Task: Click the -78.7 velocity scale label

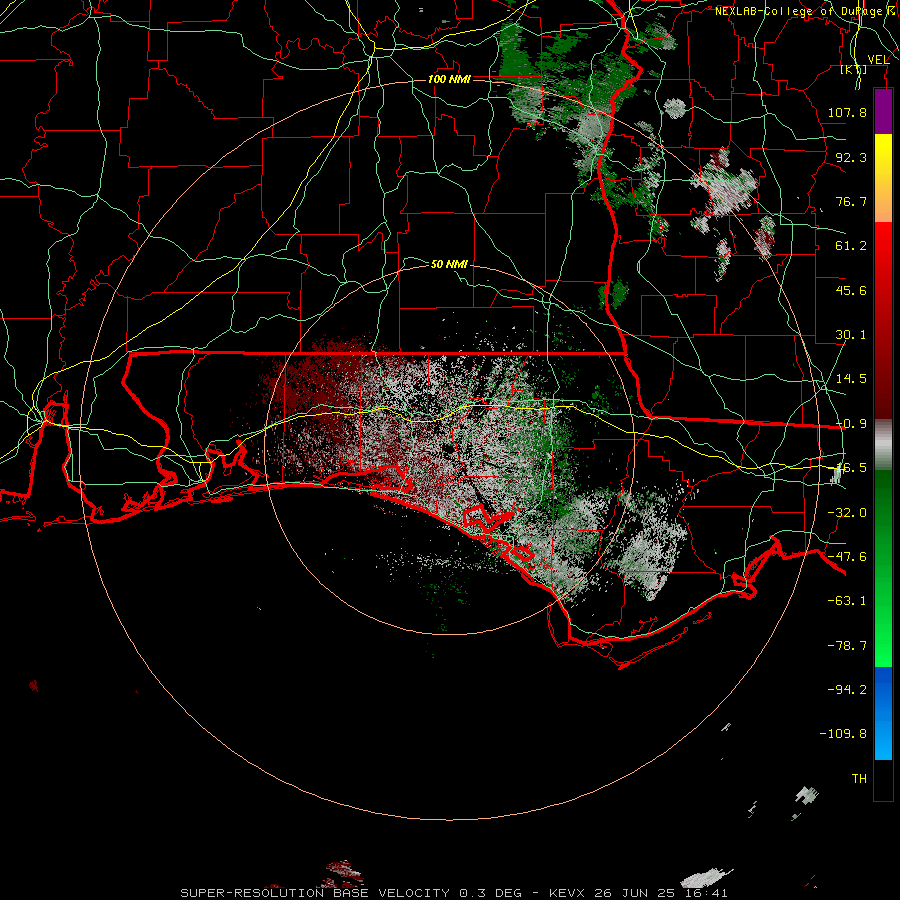Action: [x=847, y=646]
